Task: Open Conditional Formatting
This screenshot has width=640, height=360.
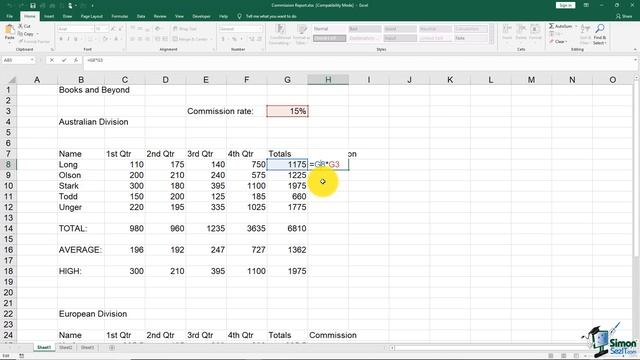Action: (280, 34)
